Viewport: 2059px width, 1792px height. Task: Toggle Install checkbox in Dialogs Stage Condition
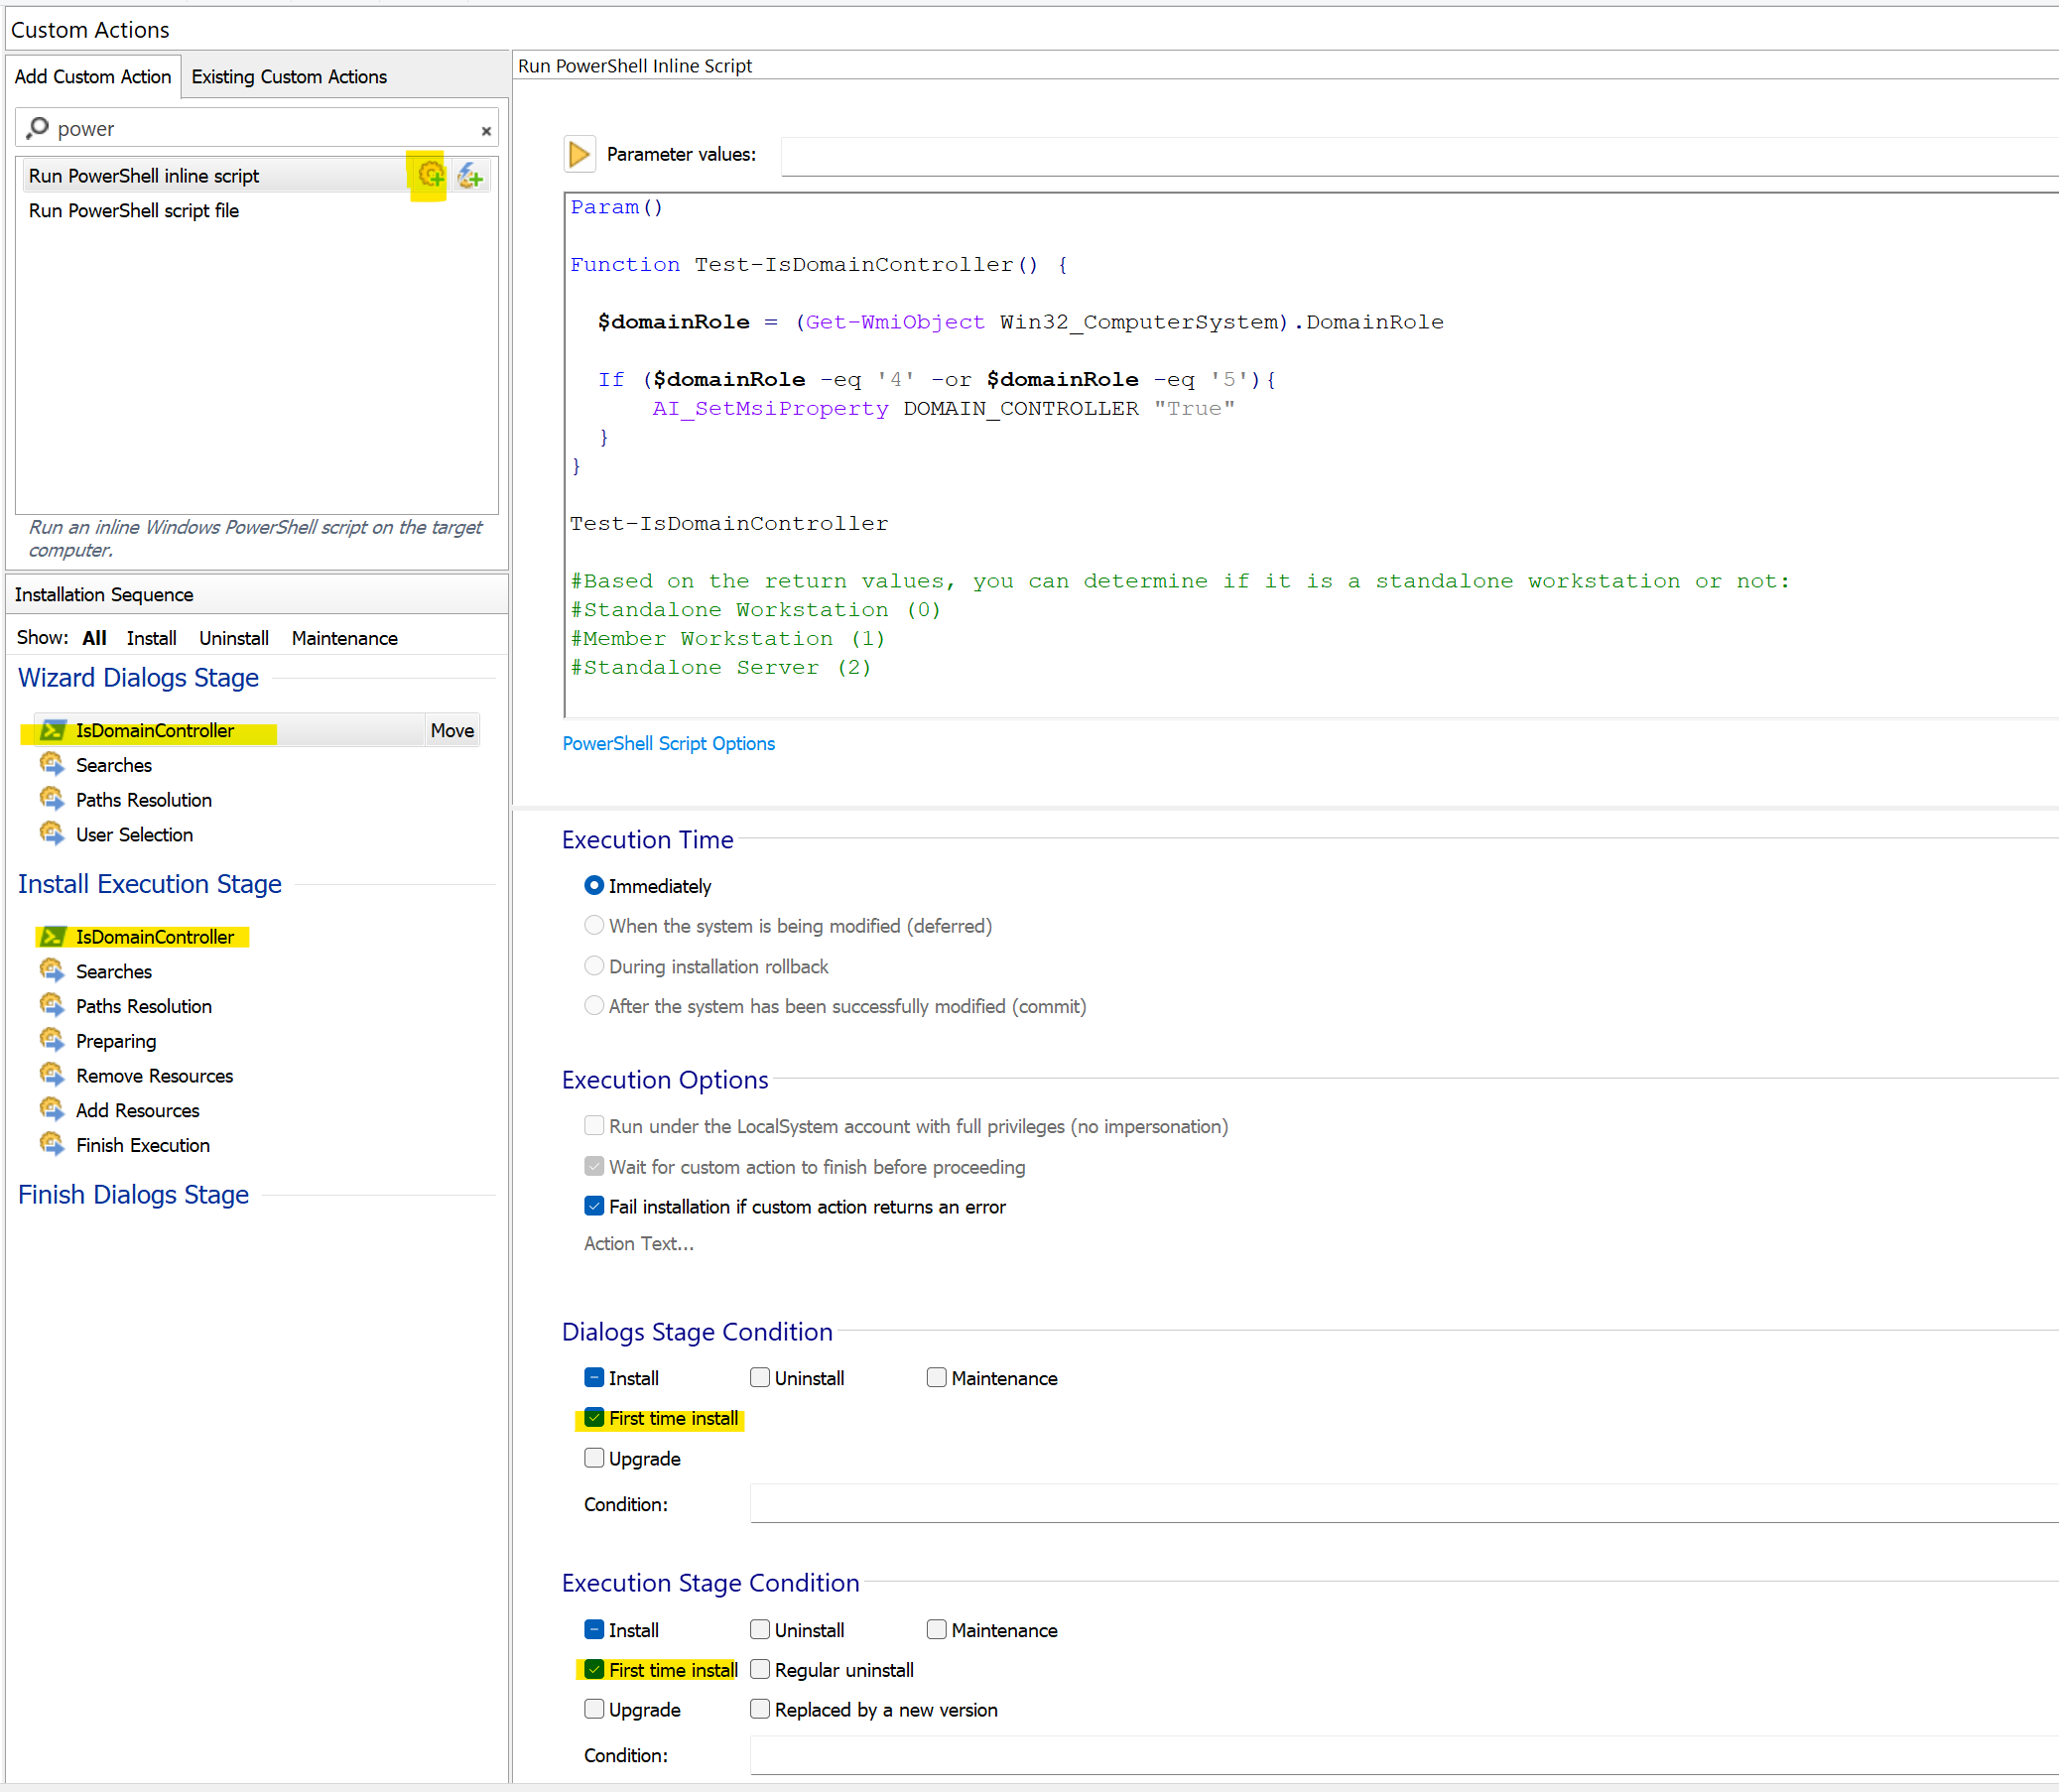pyautogui.click(x=594, y=1378)
